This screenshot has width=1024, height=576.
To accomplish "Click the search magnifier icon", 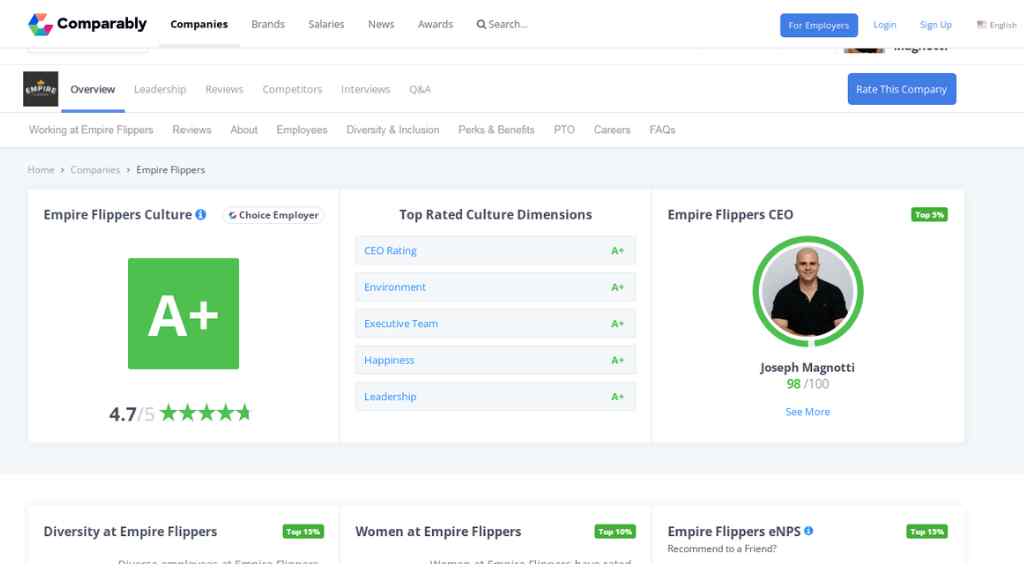I will pyautogui.click(x=481, y=25).
